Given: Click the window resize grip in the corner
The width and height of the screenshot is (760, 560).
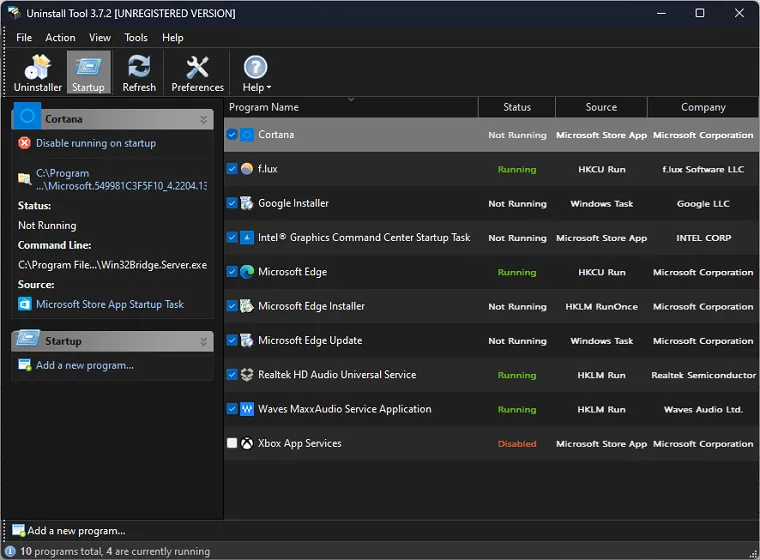Looking at the screenshot, I should click(753, 554).
